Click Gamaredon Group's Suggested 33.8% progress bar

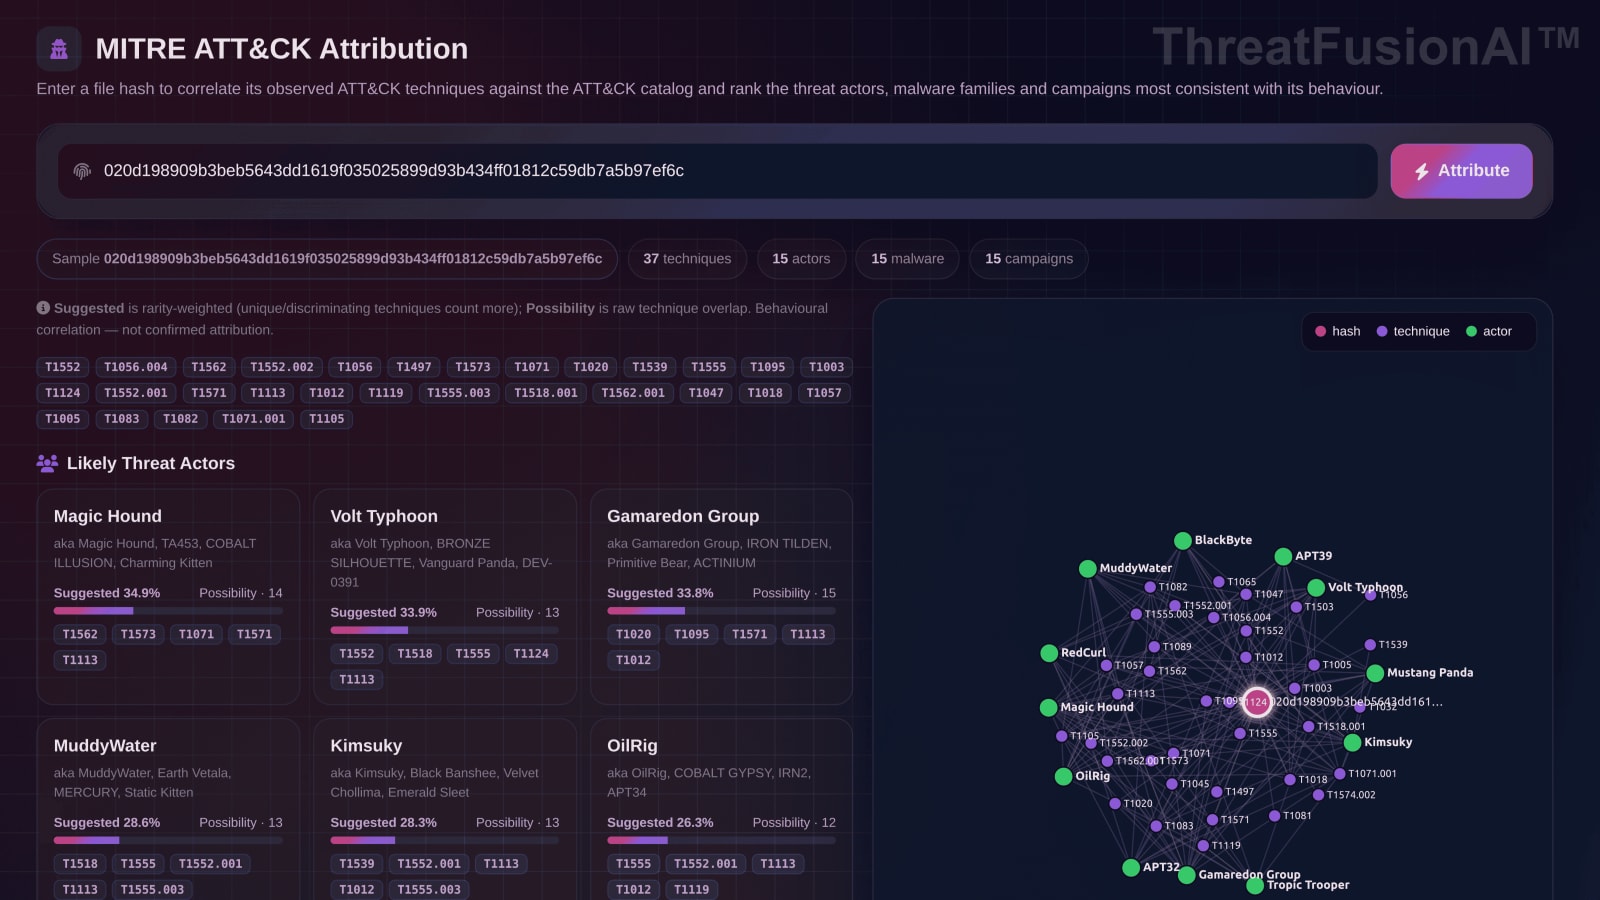point(721,611)
